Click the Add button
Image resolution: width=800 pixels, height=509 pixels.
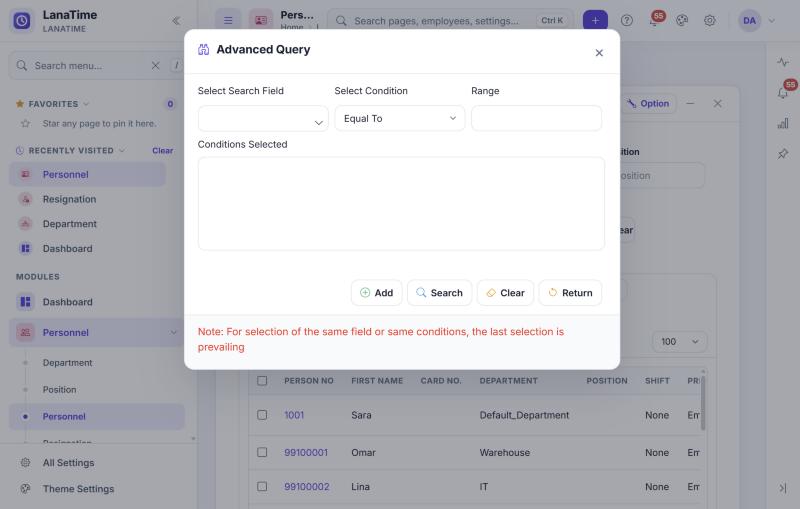(377, 293)
